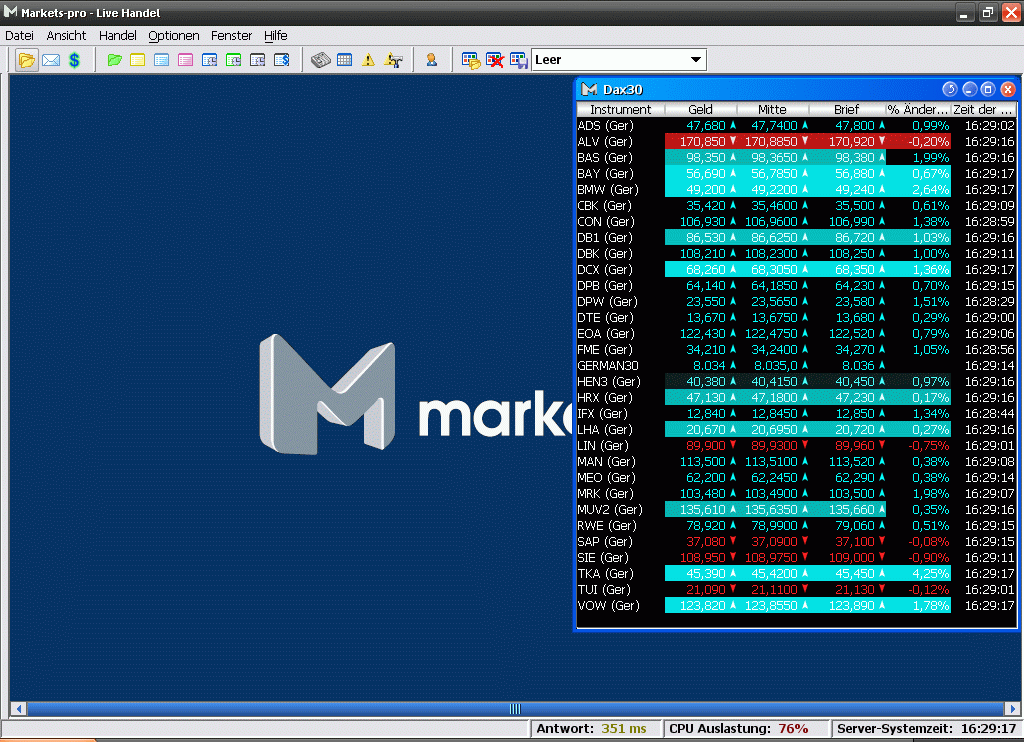The width and height of the screenshot is (1024, 742).
Task: Open the envelope messages icon
Action: (x=50, y=60)
